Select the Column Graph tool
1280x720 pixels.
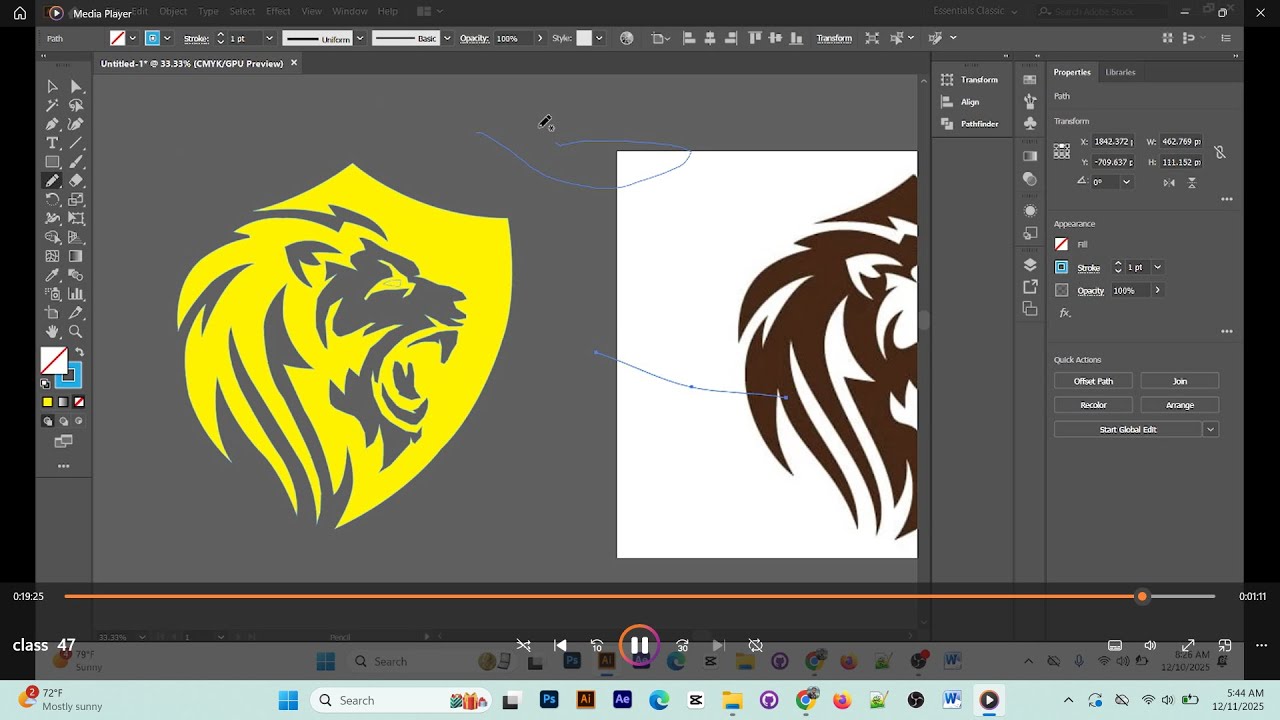coord(76,295)
